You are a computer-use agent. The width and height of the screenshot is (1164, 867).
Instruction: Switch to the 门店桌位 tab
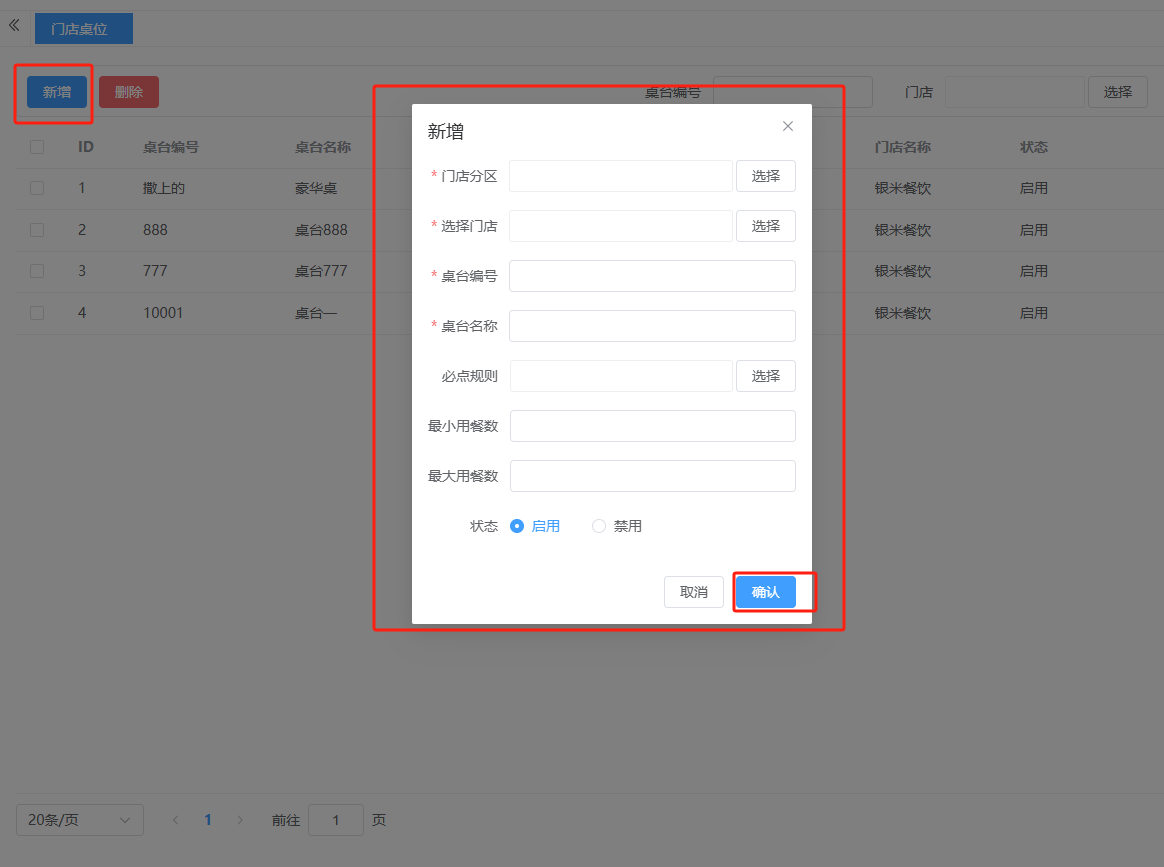(x=83, y=29)
